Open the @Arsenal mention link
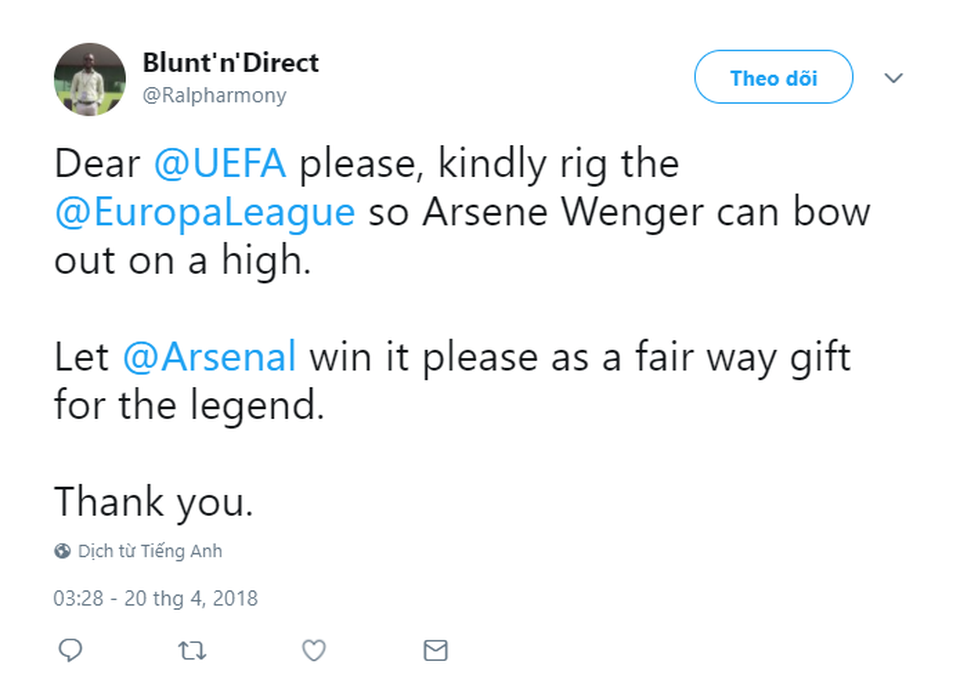 (209, 356)
